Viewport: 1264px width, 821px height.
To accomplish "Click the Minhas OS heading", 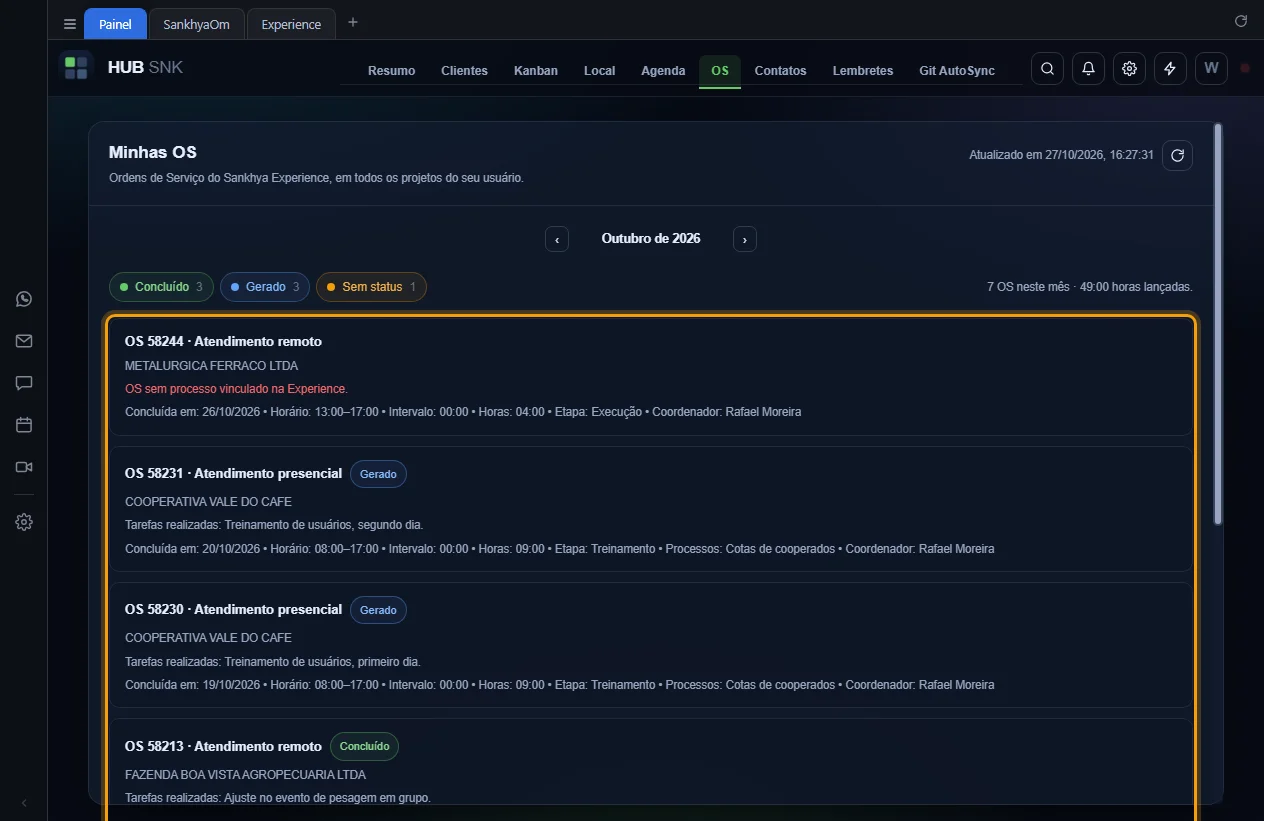I will point(153,153).
